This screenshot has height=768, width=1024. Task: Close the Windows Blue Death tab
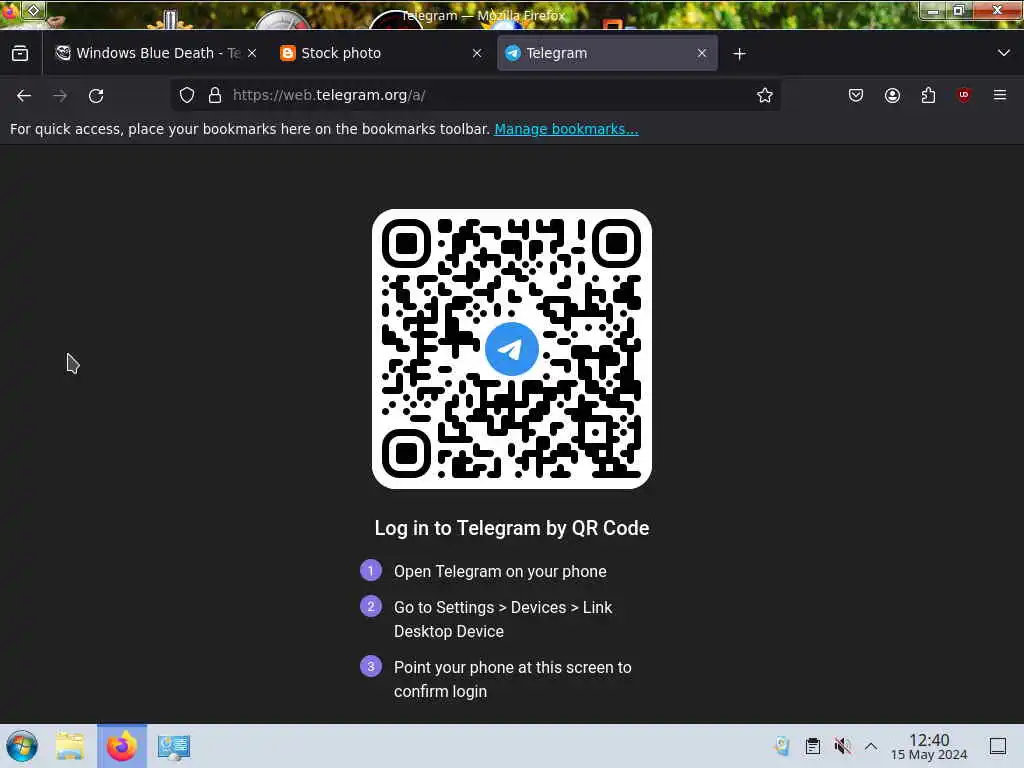tap(252, 54)
